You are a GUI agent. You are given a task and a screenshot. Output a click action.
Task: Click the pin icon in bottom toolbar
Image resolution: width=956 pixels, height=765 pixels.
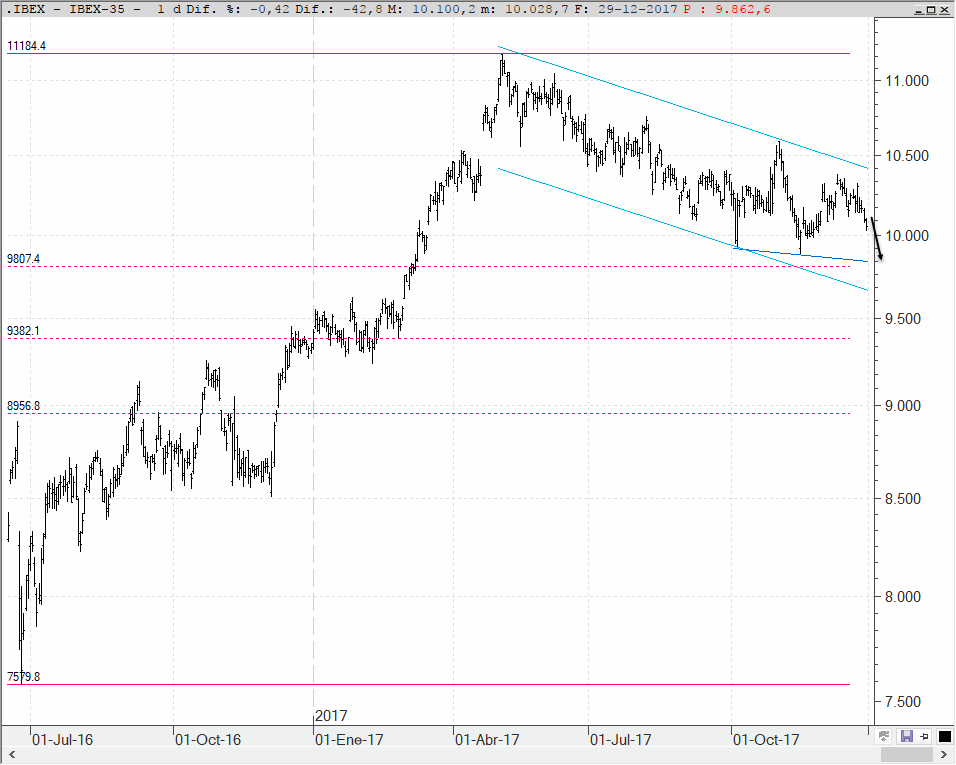click(x=924, y=737)
